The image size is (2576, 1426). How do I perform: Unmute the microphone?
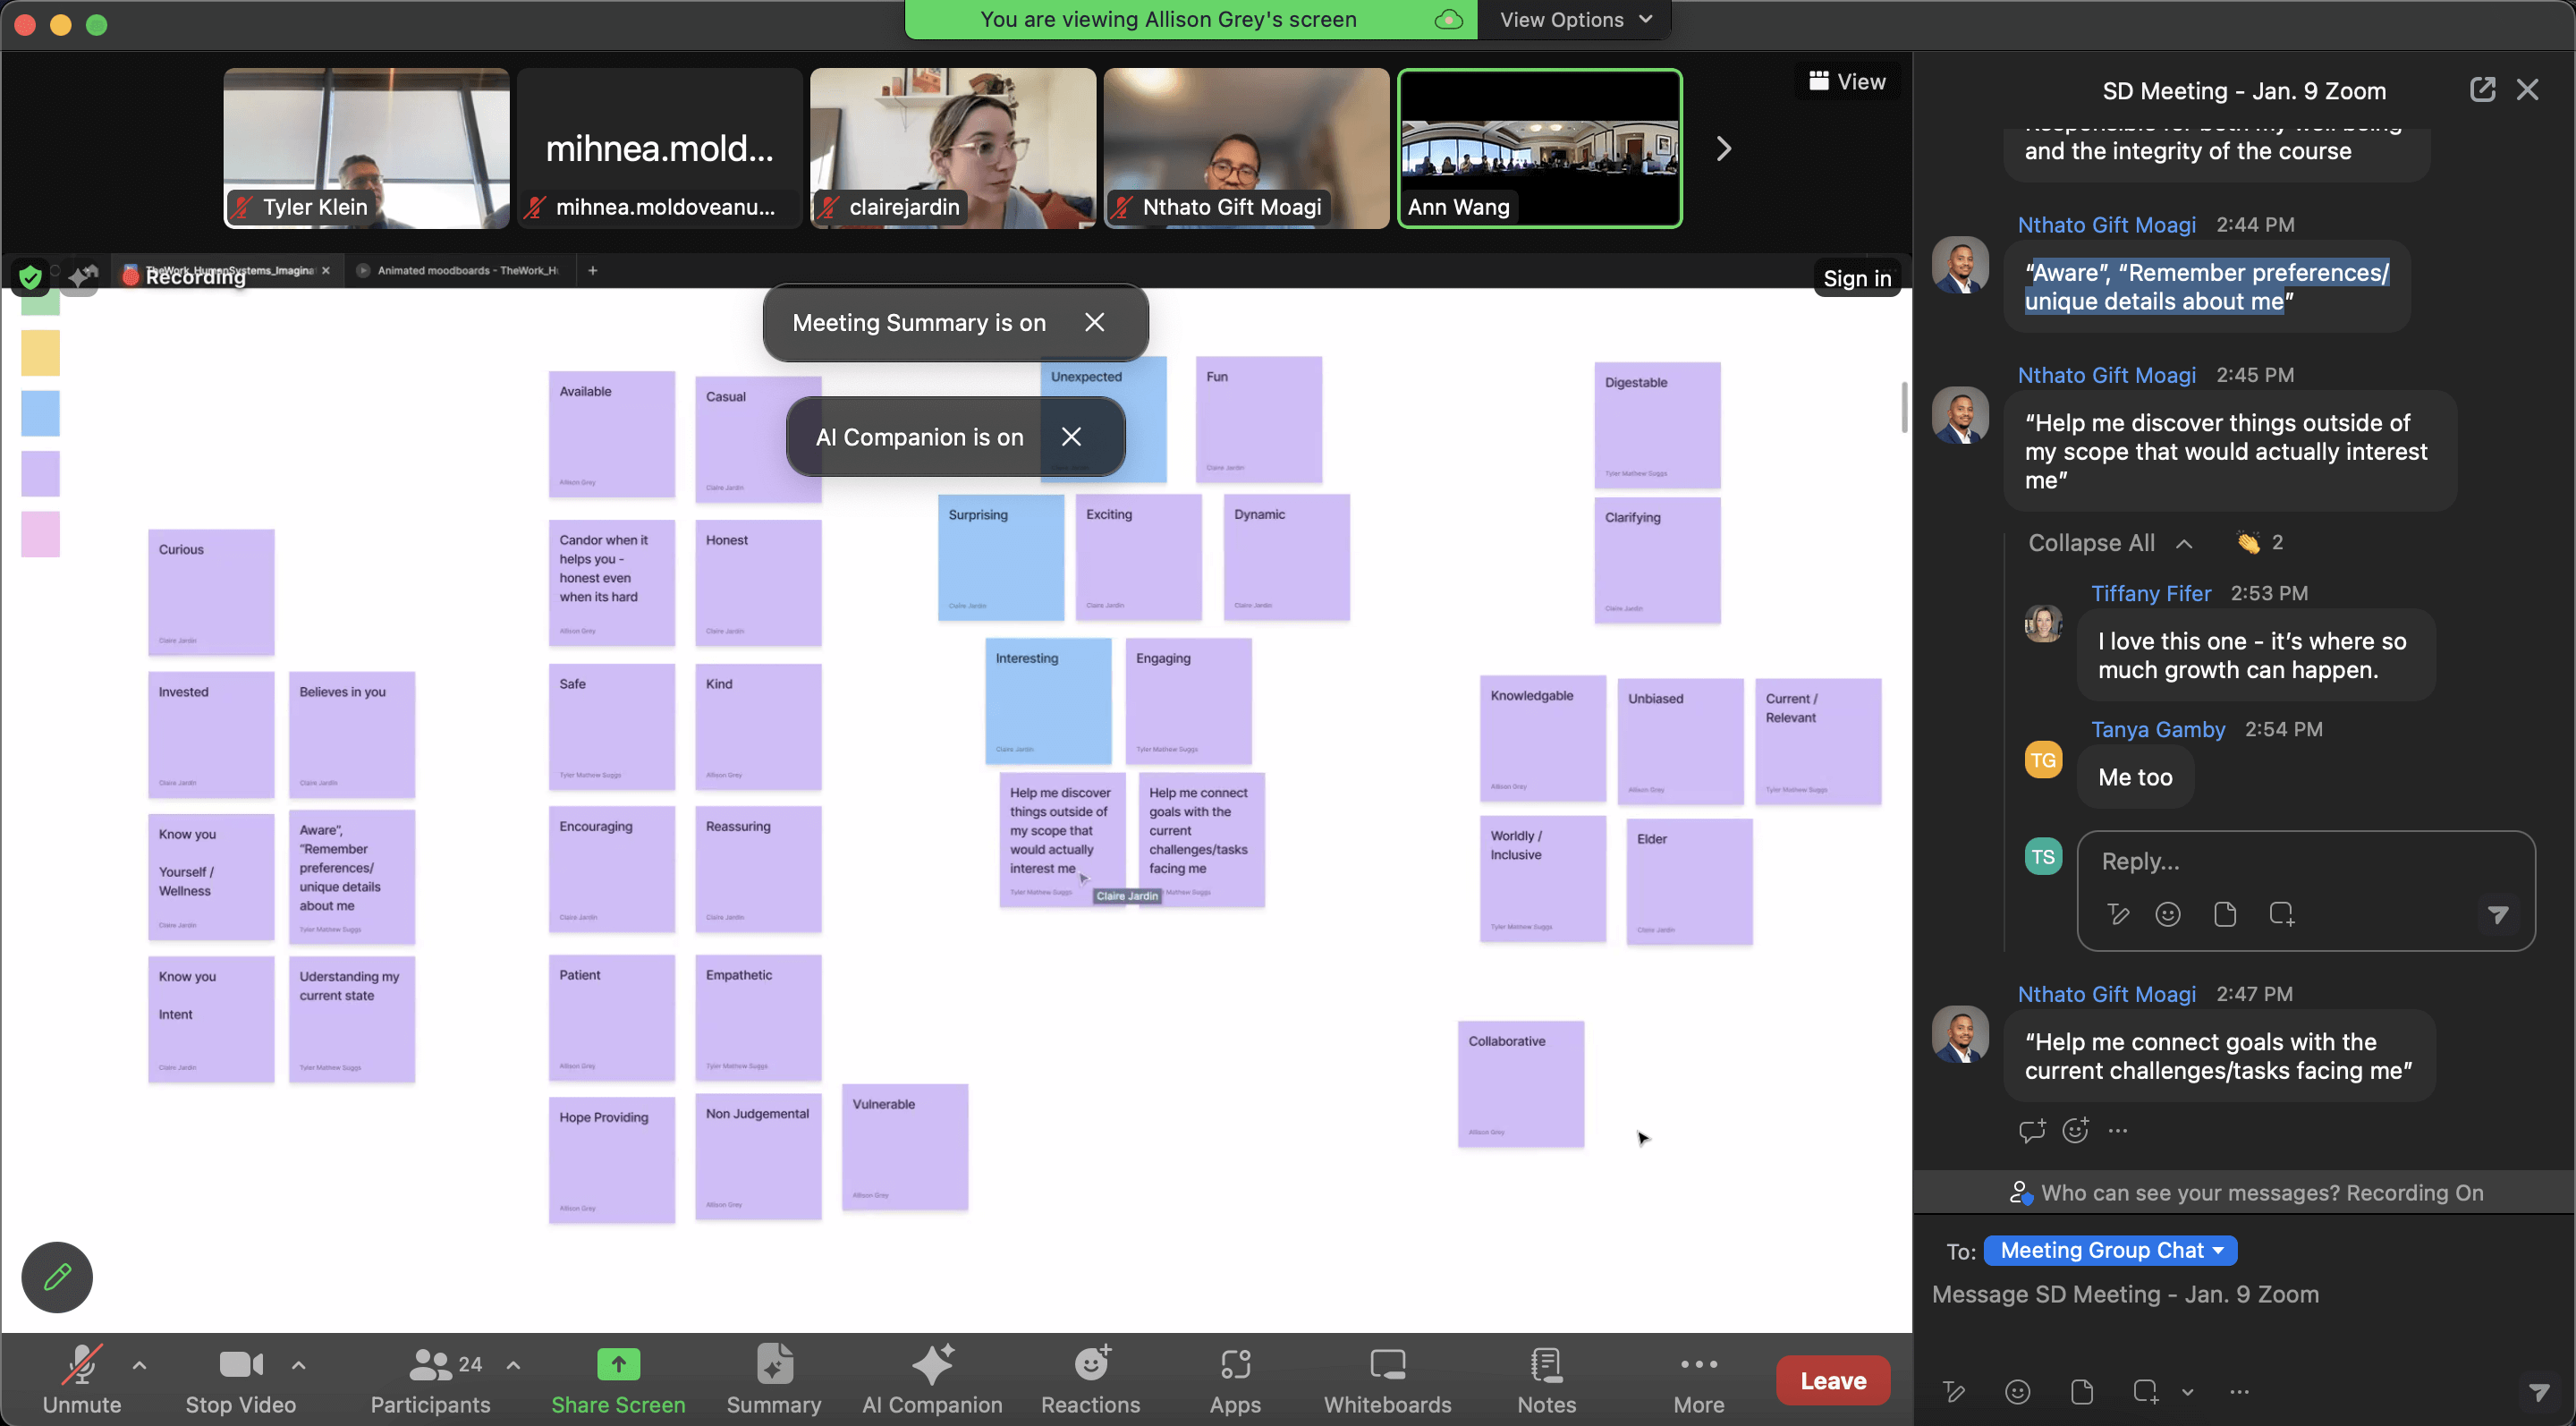pyautogui.click(x=82, y=1380)
